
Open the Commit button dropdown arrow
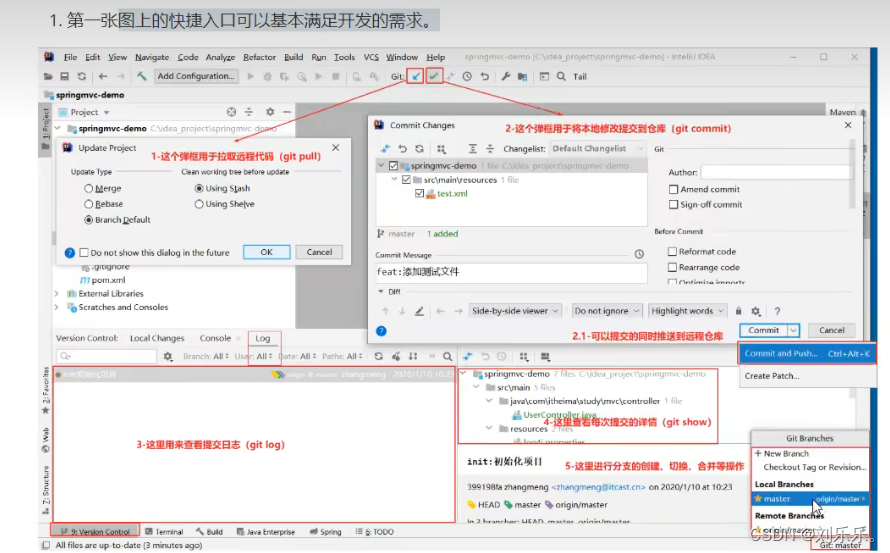[793, 330]
